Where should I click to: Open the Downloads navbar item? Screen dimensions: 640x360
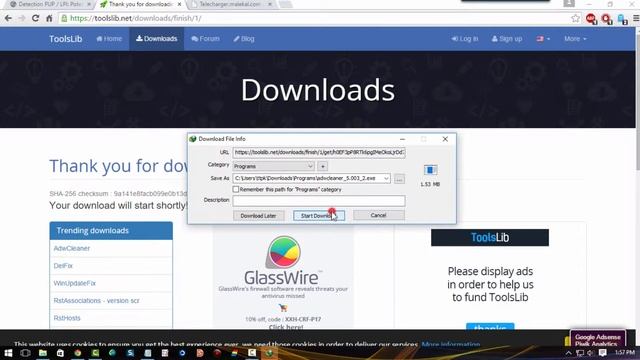(156, 39)
